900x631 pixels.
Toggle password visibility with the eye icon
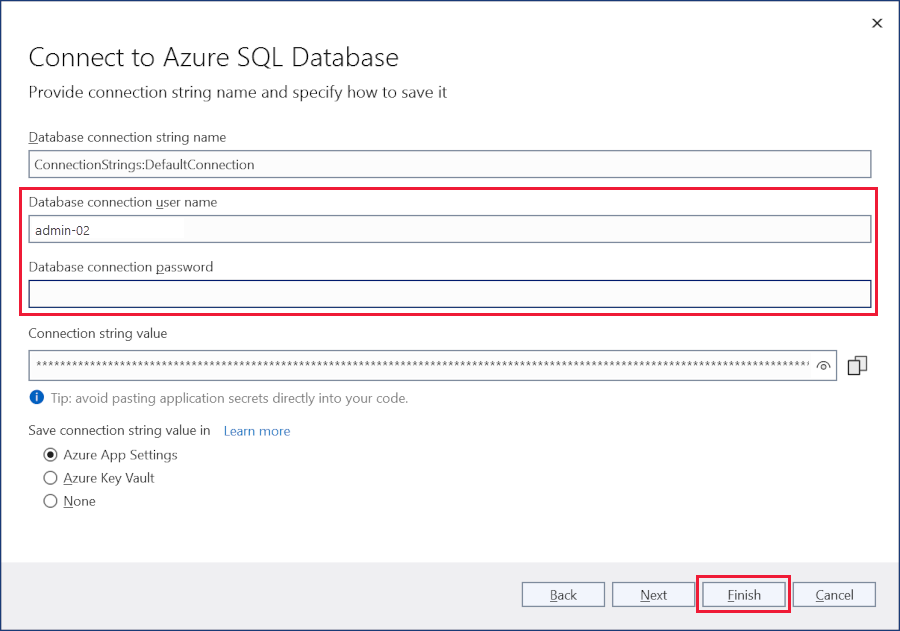(824, 365)
